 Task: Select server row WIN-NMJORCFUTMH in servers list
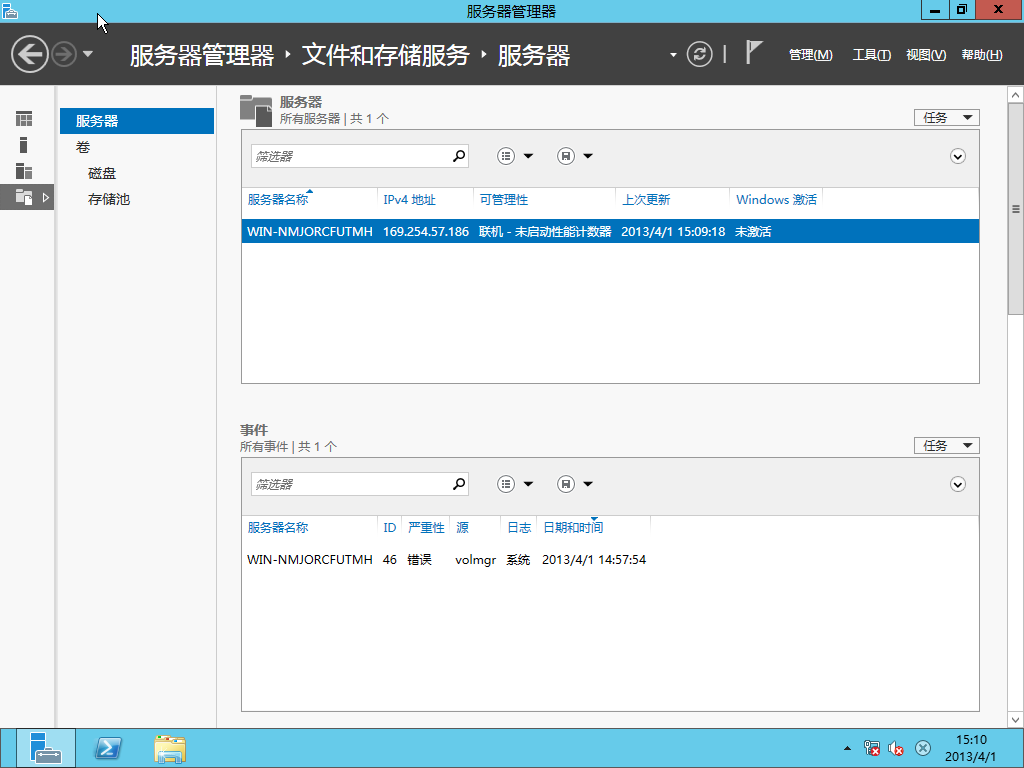click(610, 231)
